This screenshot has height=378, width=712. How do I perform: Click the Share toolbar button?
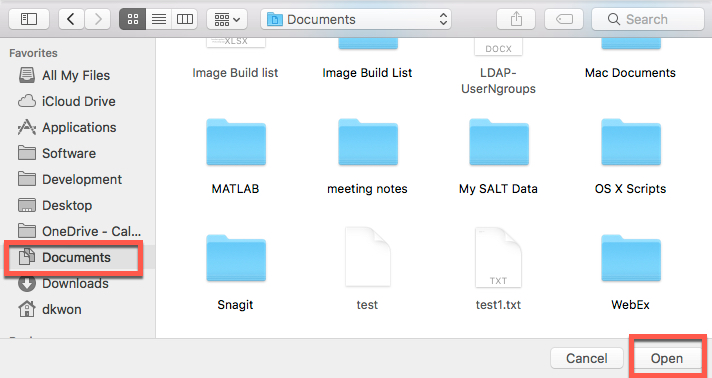[516, 19]
